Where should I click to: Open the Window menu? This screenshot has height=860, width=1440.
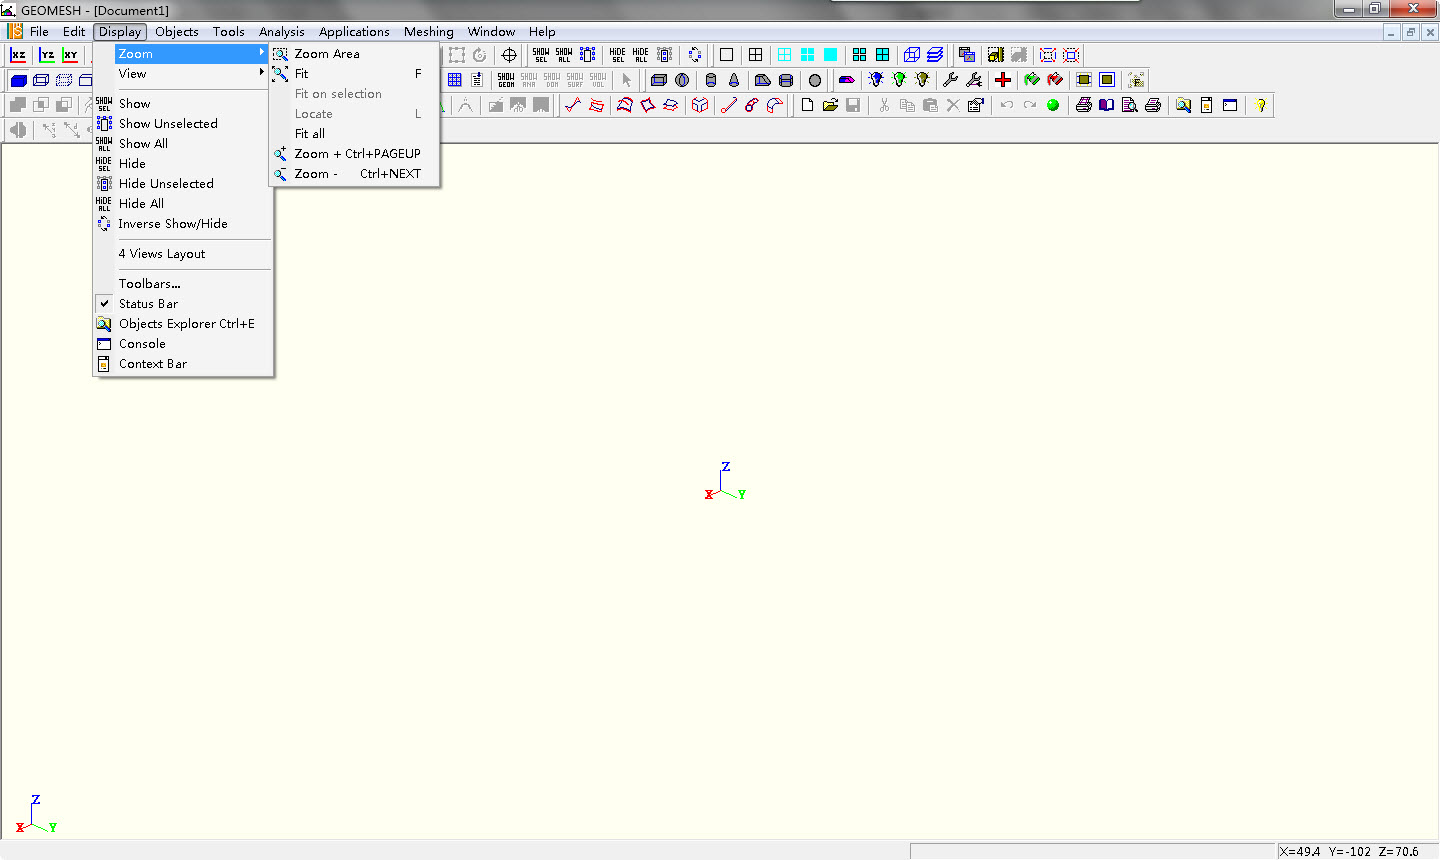click(492, 32)
